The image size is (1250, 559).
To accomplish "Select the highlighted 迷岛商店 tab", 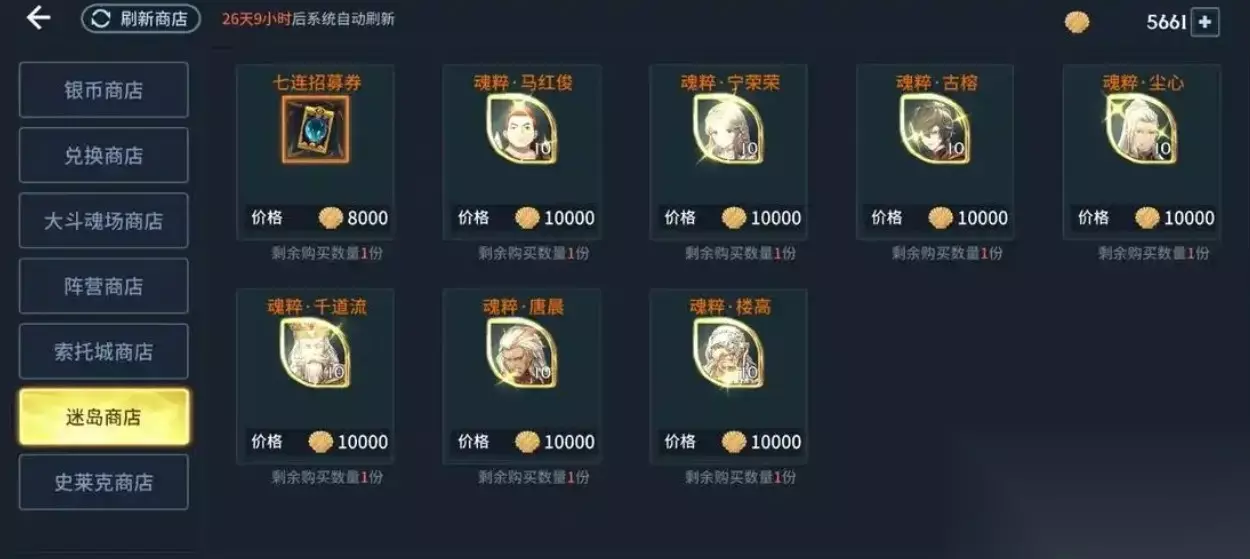I will click(104, 417).
